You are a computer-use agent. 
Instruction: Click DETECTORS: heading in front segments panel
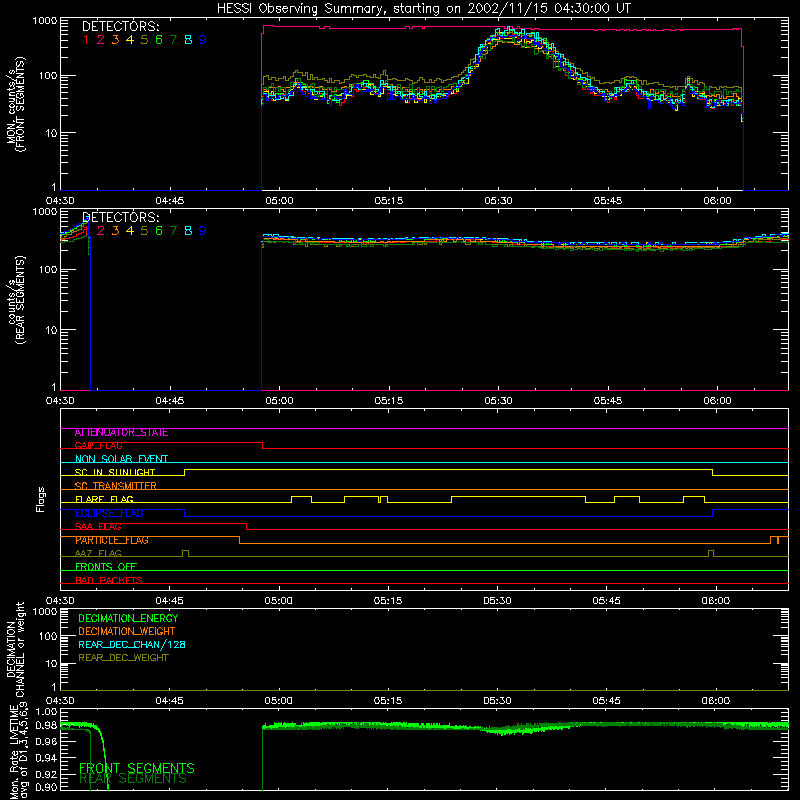point(121,27)
